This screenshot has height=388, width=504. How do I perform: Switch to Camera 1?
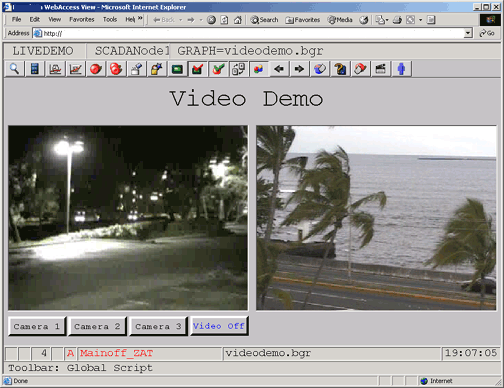point(37,326)
